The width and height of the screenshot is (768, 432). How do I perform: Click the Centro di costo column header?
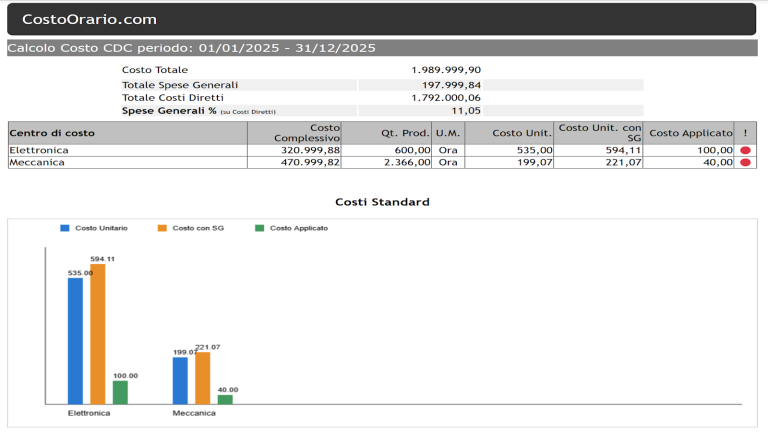(x=52, y=132)
